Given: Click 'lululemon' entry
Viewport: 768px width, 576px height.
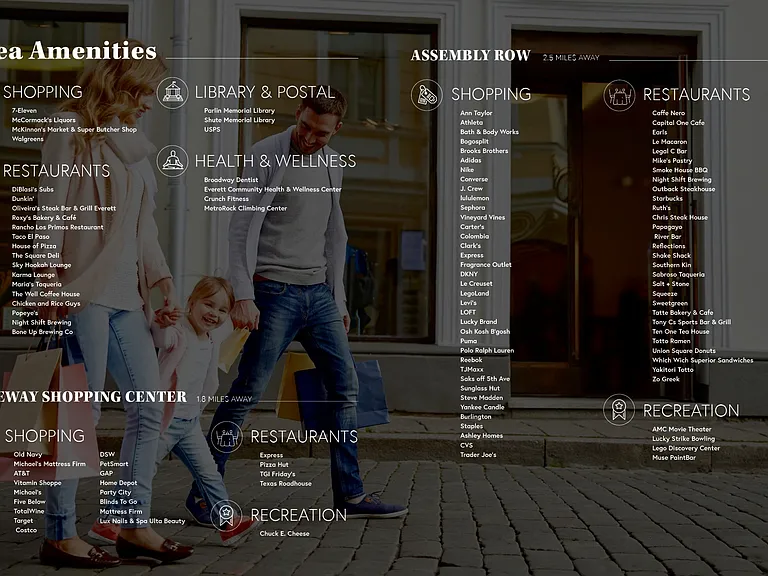Looking at the screenshot, I should pyautogui.click(x=475, y=198).
